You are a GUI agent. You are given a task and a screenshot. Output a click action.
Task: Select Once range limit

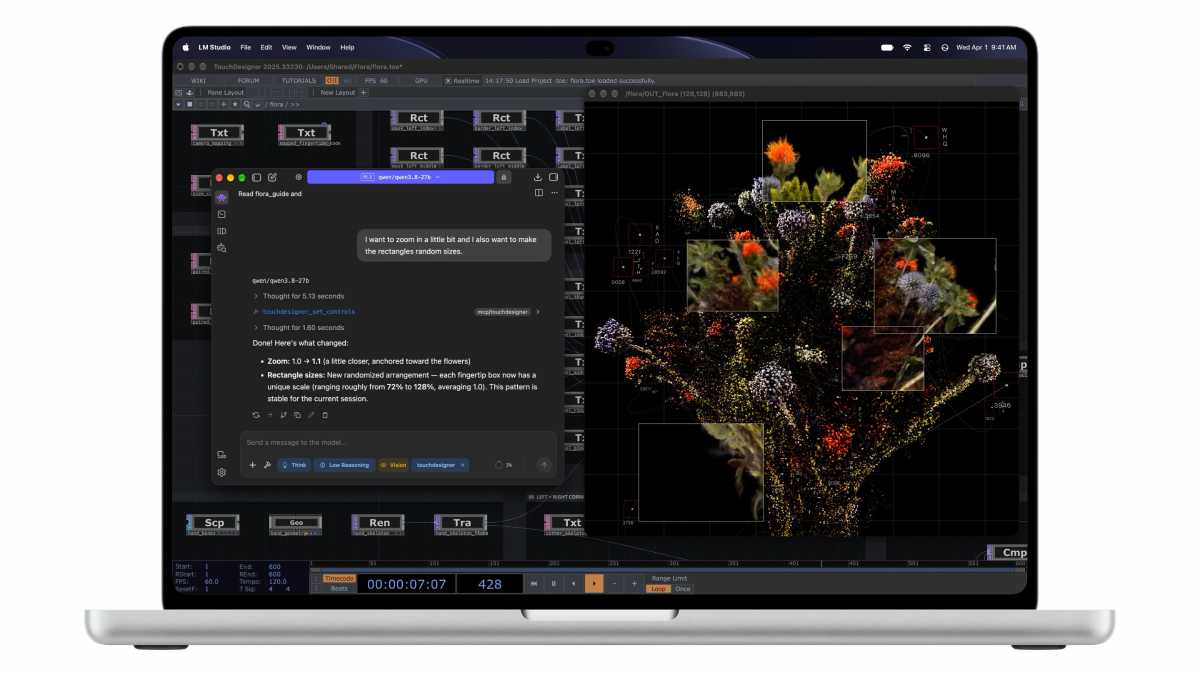[x=683, y=589]
